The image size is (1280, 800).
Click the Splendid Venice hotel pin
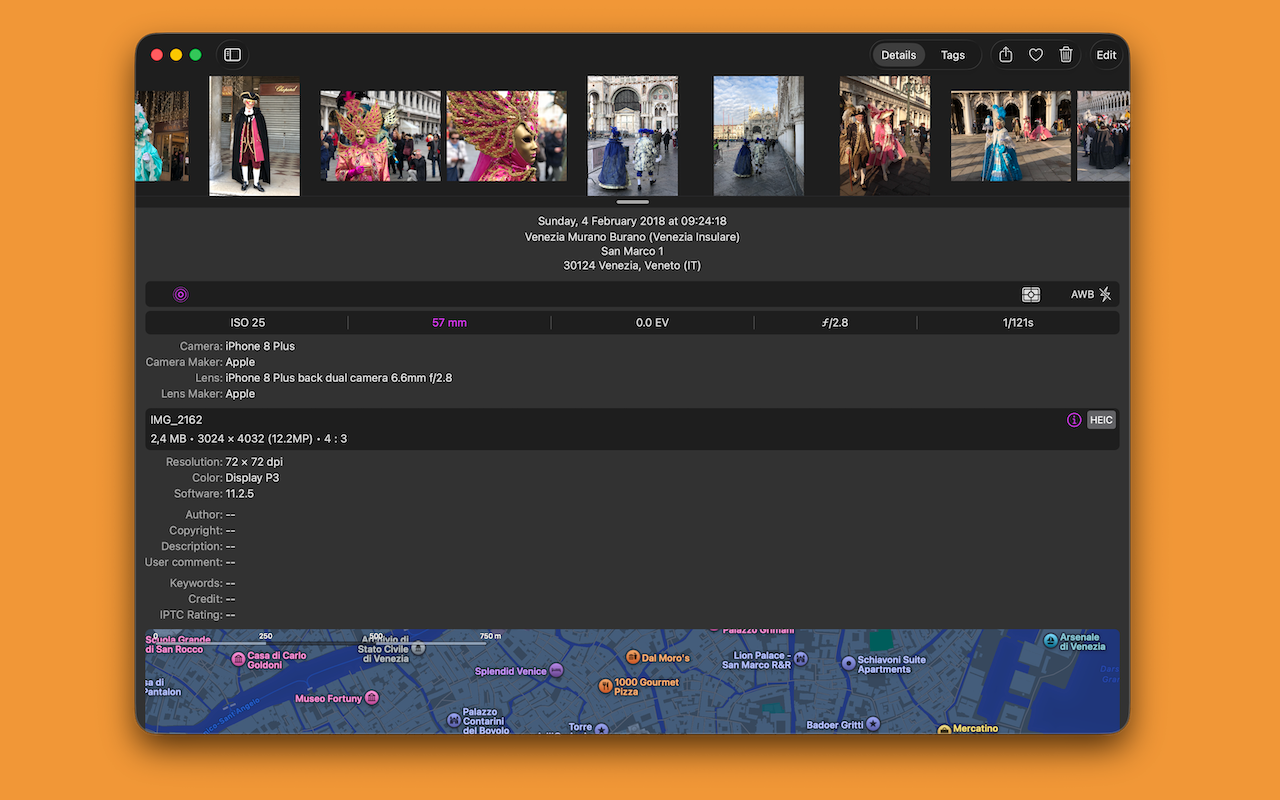pos(557,671)
